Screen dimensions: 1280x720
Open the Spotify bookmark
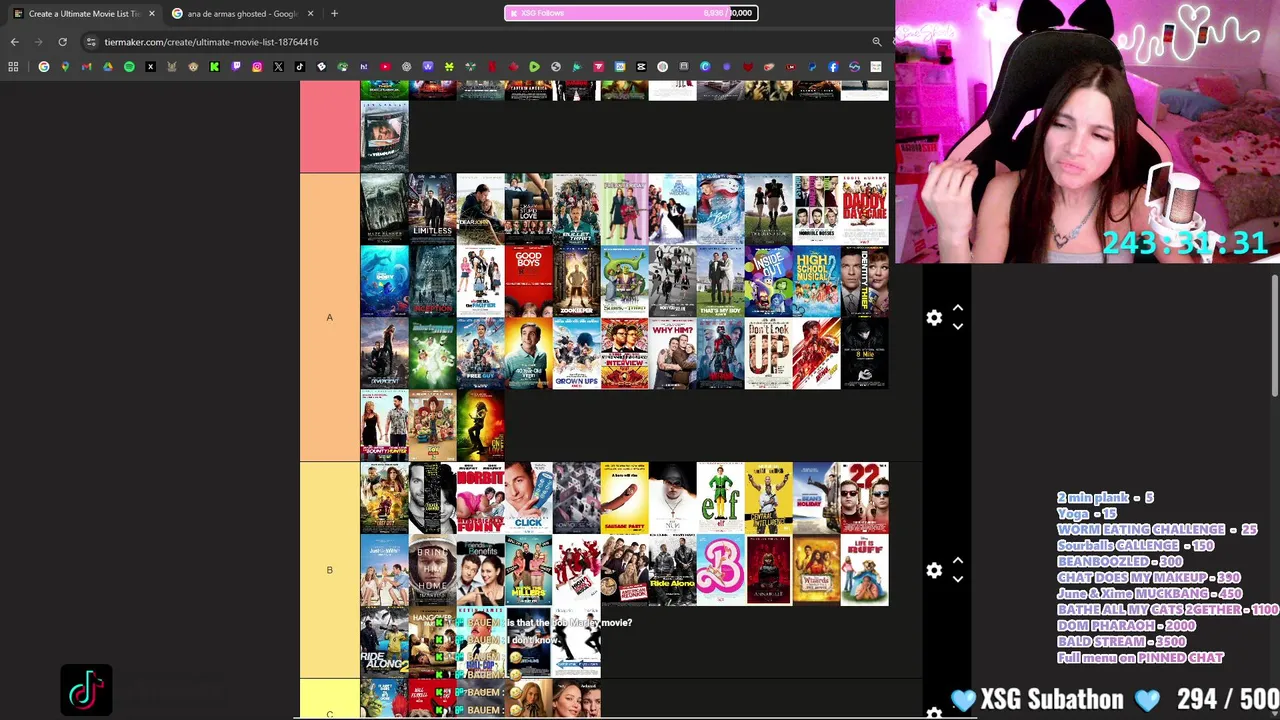[129, 67]
